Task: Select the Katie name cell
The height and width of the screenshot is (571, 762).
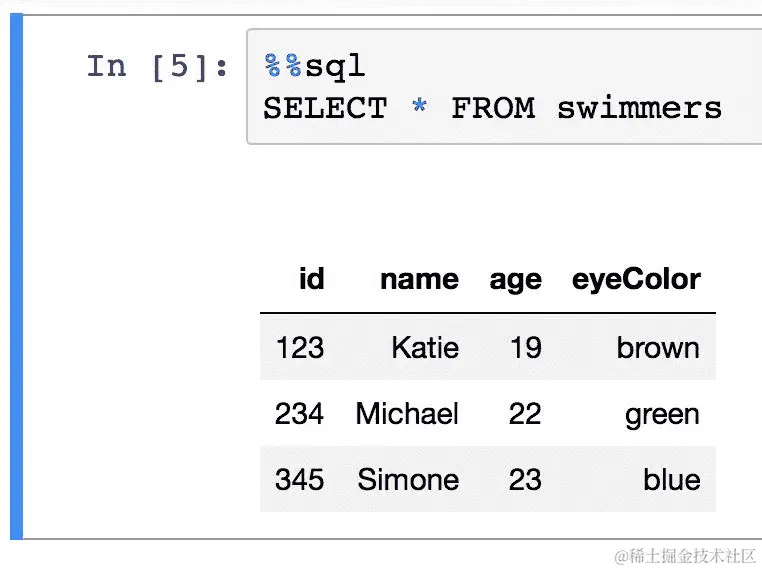Action: 425,347
